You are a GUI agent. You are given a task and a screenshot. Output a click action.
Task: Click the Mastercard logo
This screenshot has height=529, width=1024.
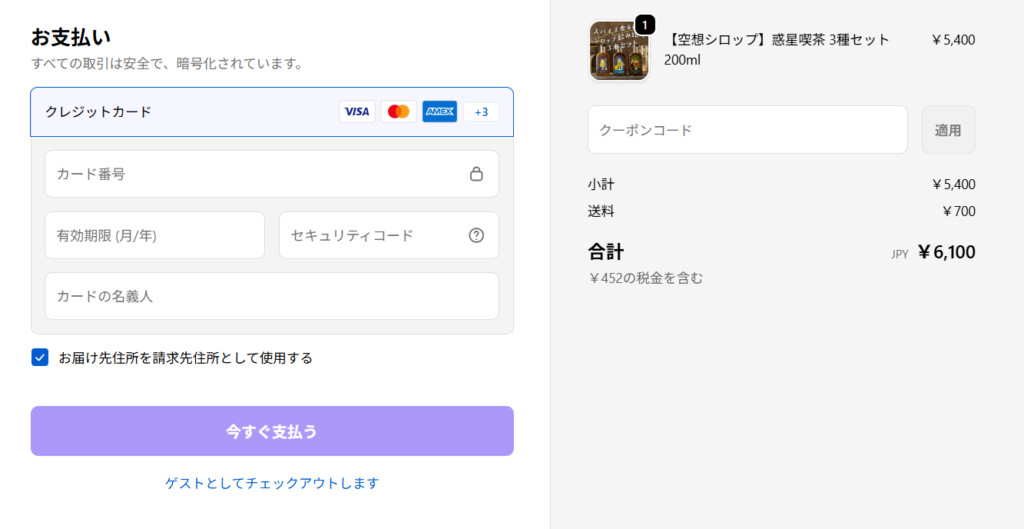tap(398, 112)
